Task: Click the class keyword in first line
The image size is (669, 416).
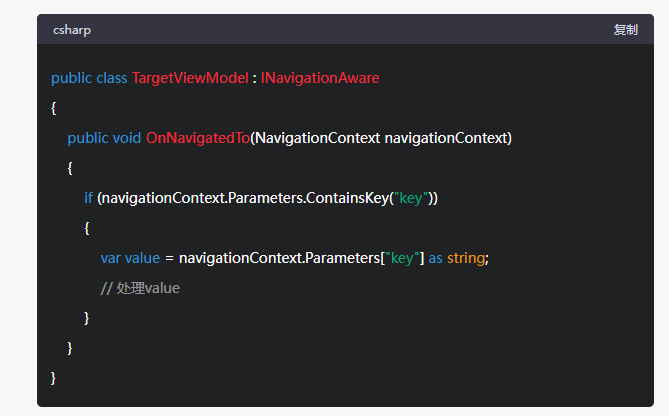Action: [111, 77]
